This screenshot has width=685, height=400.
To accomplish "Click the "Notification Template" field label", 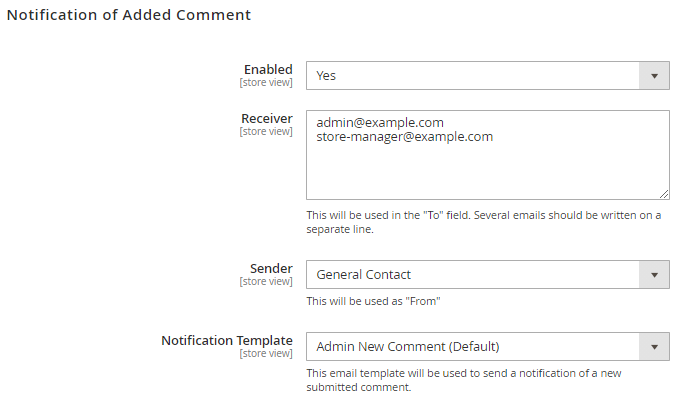I will [227, 340].
